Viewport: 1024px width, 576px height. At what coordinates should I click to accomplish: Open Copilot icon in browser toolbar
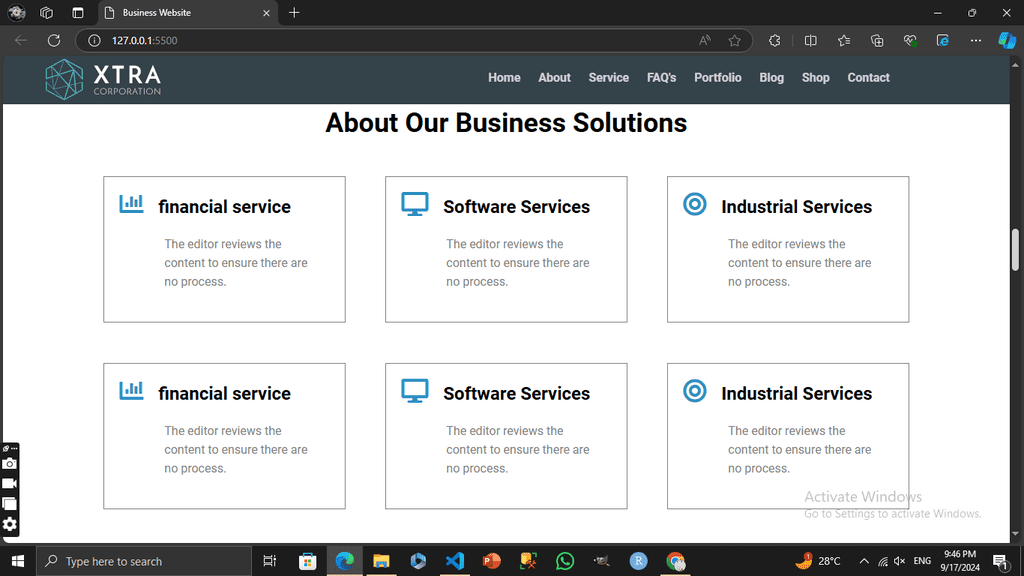click(1006, 40)
